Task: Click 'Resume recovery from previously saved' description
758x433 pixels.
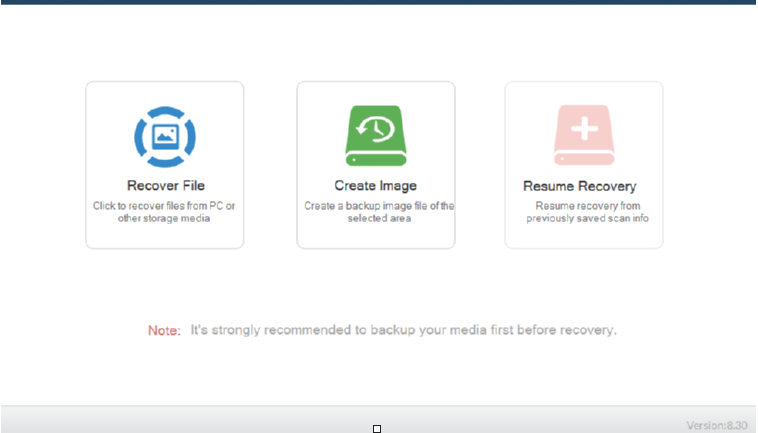Action: (x=587, y=212)
